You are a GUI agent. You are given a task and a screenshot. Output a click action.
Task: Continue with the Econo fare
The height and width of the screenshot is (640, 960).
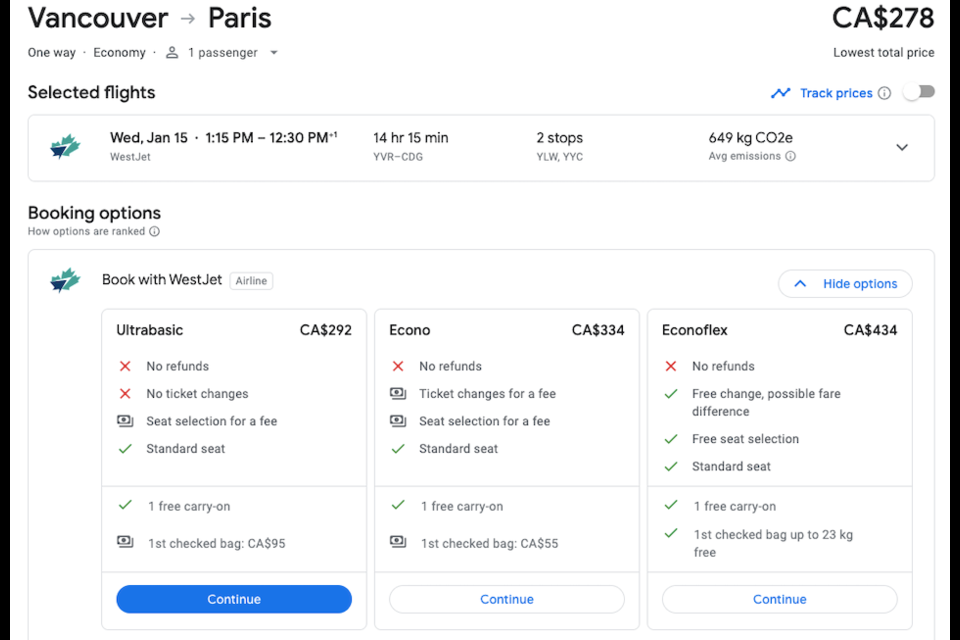[x=507, y=599]
